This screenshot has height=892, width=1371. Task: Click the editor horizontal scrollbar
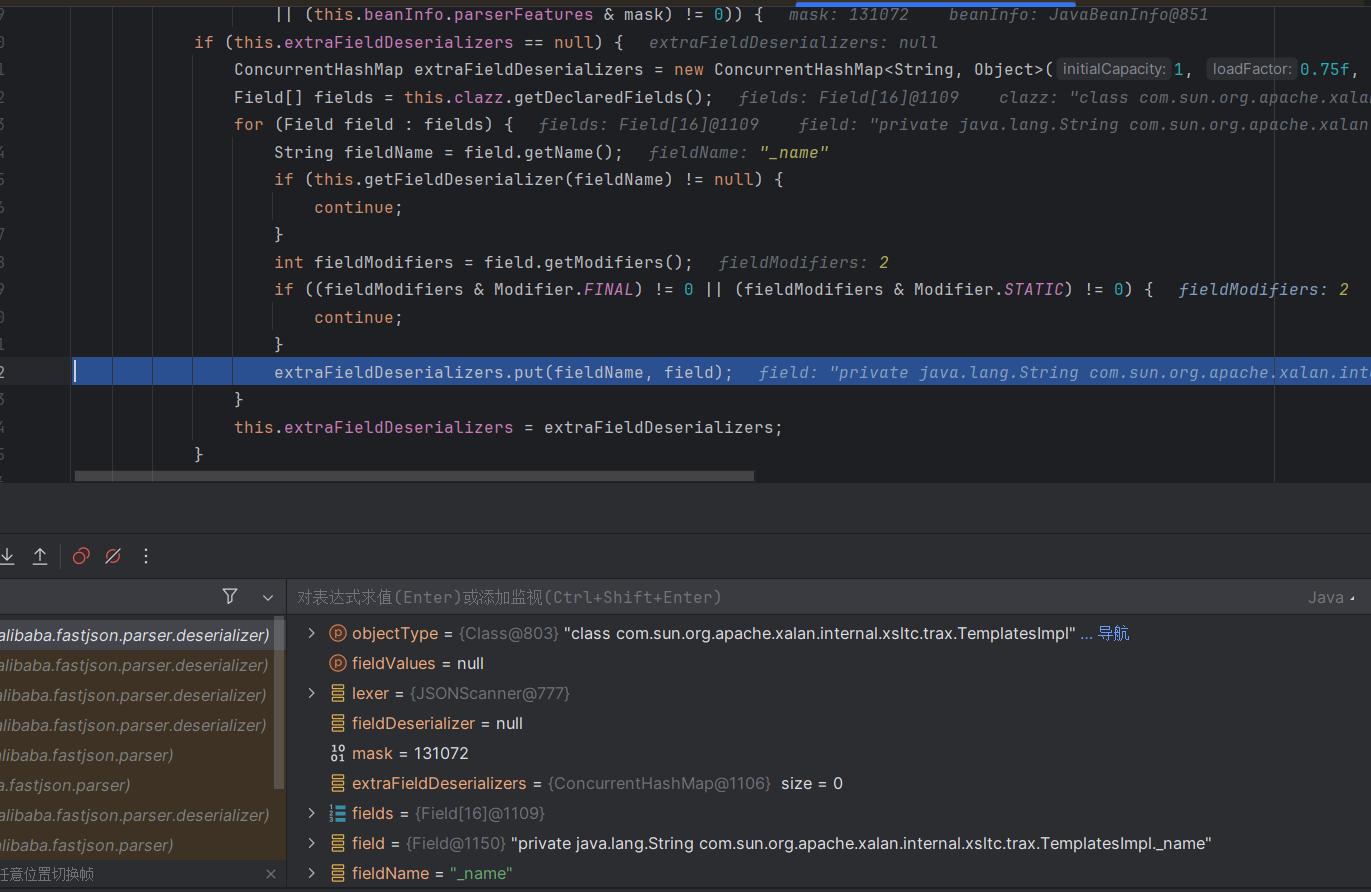(414, 476)
